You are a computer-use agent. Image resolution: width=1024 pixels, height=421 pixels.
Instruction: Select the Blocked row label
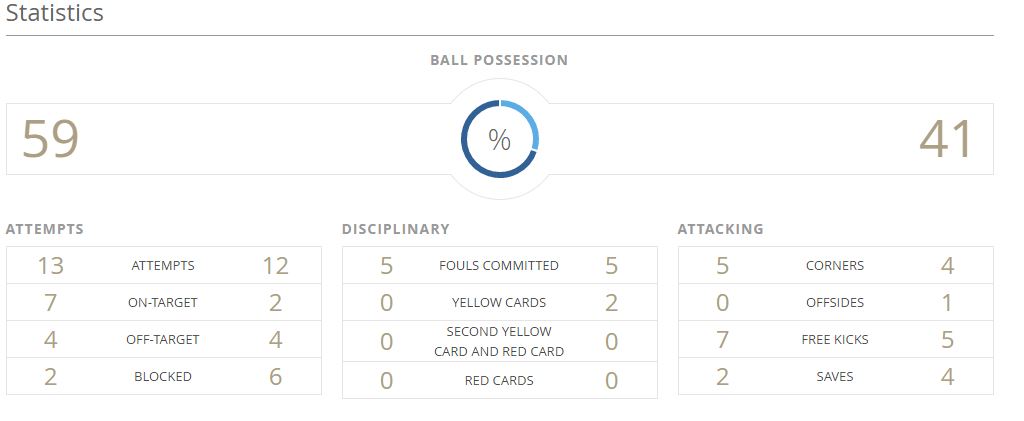(163, 377)
